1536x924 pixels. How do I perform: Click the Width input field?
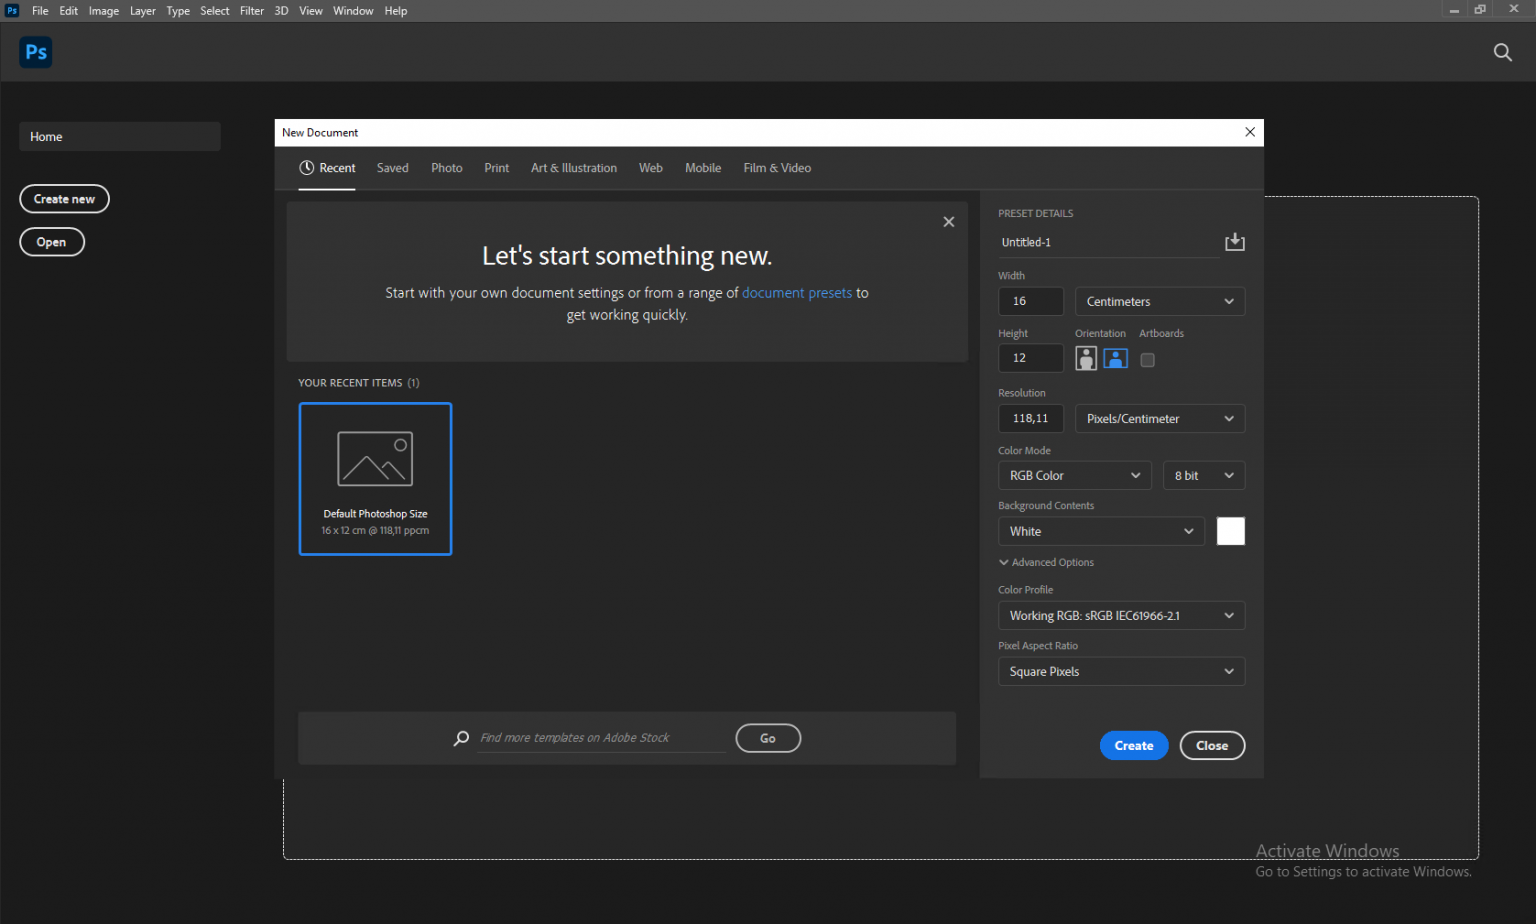[x=1031, y=301]
